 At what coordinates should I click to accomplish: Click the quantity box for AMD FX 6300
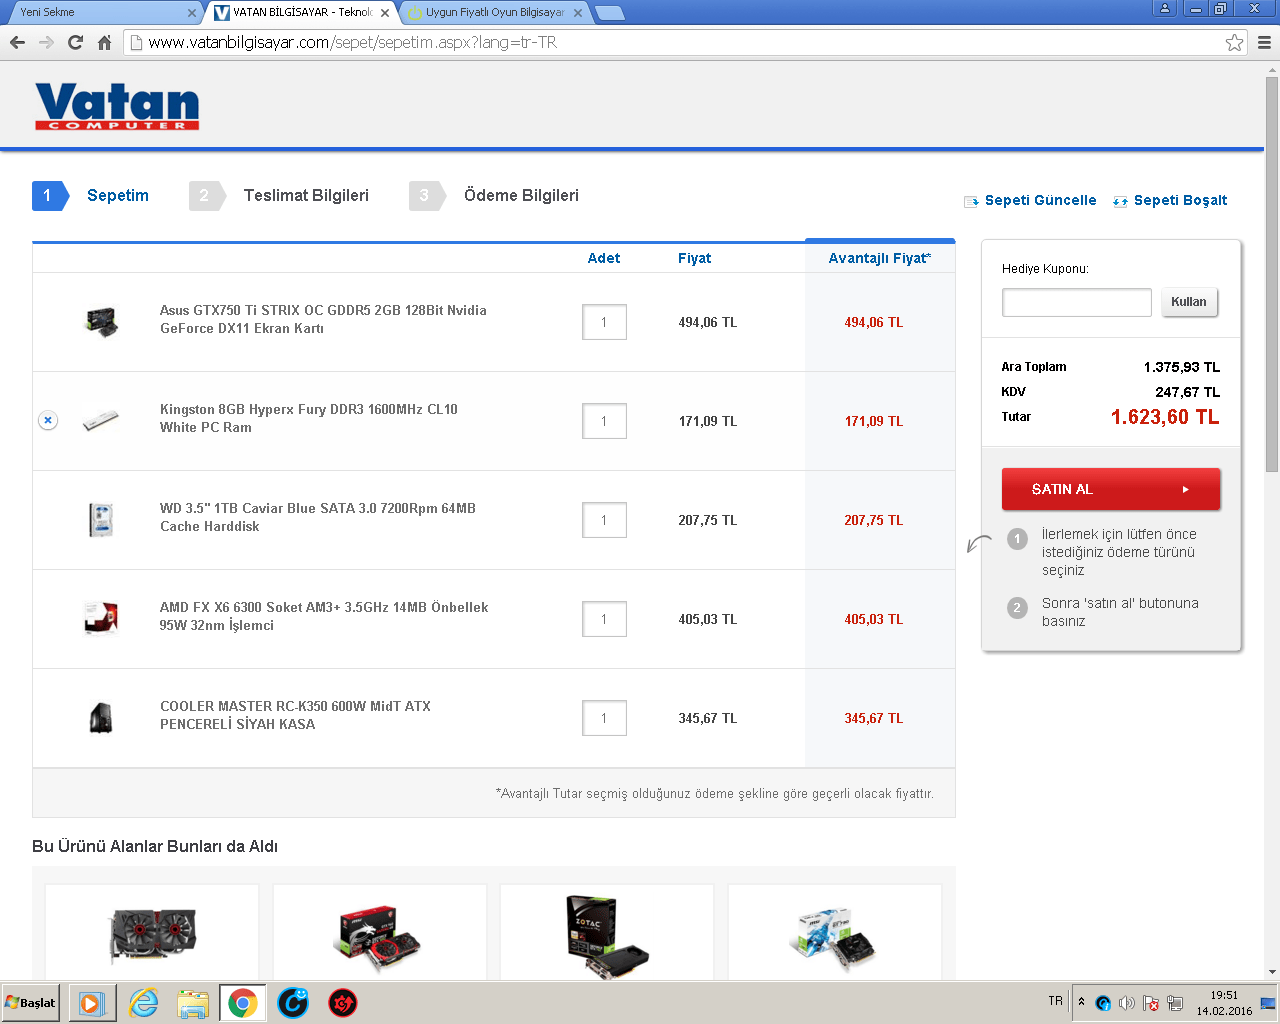pos(604,619)
